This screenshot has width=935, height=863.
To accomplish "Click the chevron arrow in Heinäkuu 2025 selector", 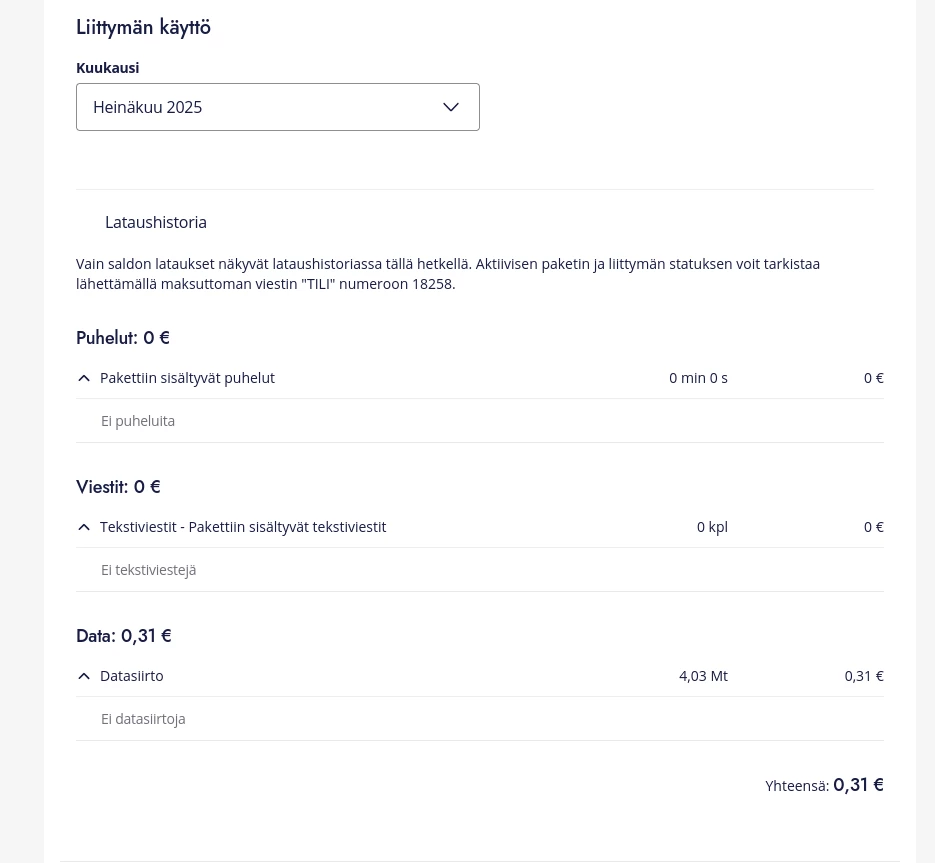I will [x=451, y=107].
